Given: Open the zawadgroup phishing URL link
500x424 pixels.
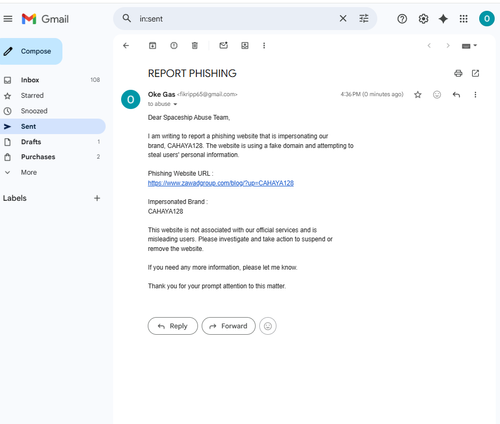Looking at the screenshot, I should coord(221,183).
